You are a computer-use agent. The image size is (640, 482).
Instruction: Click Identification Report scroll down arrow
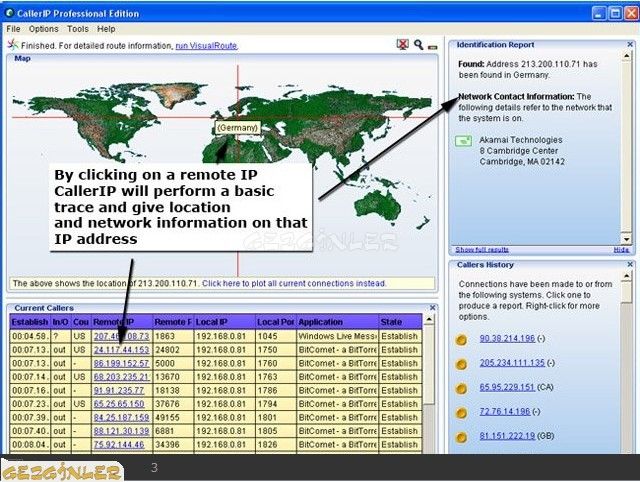pyautogui.click(x=627, y=239)
